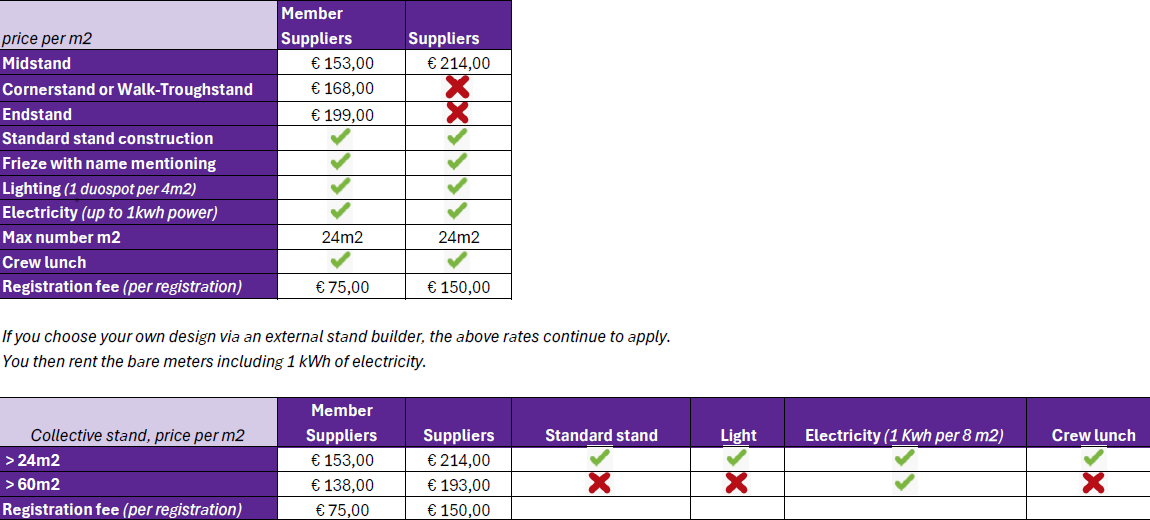Click red cross for >60m2 Crew lunch
Viewport: 1150px width, 520px height.
1094,483
